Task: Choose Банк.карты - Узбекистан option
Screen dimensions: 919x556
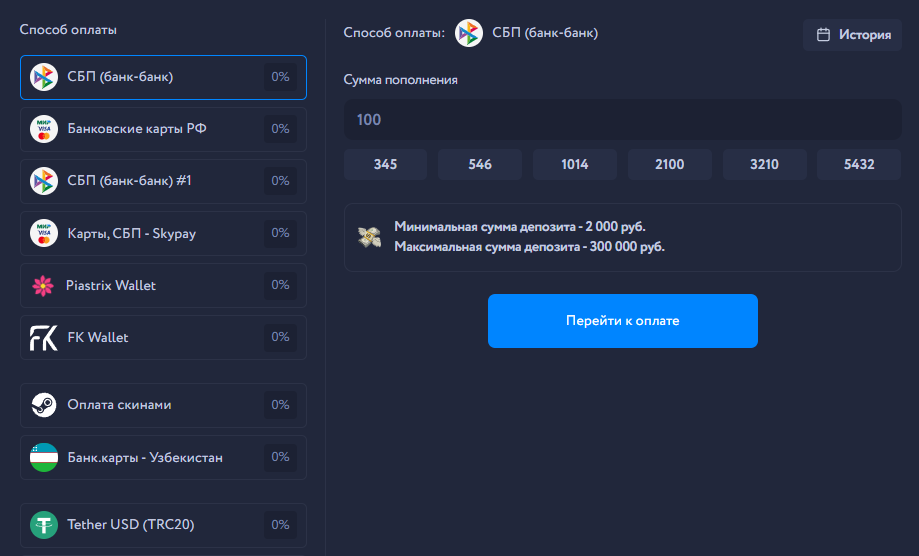Action: [164, 457]
